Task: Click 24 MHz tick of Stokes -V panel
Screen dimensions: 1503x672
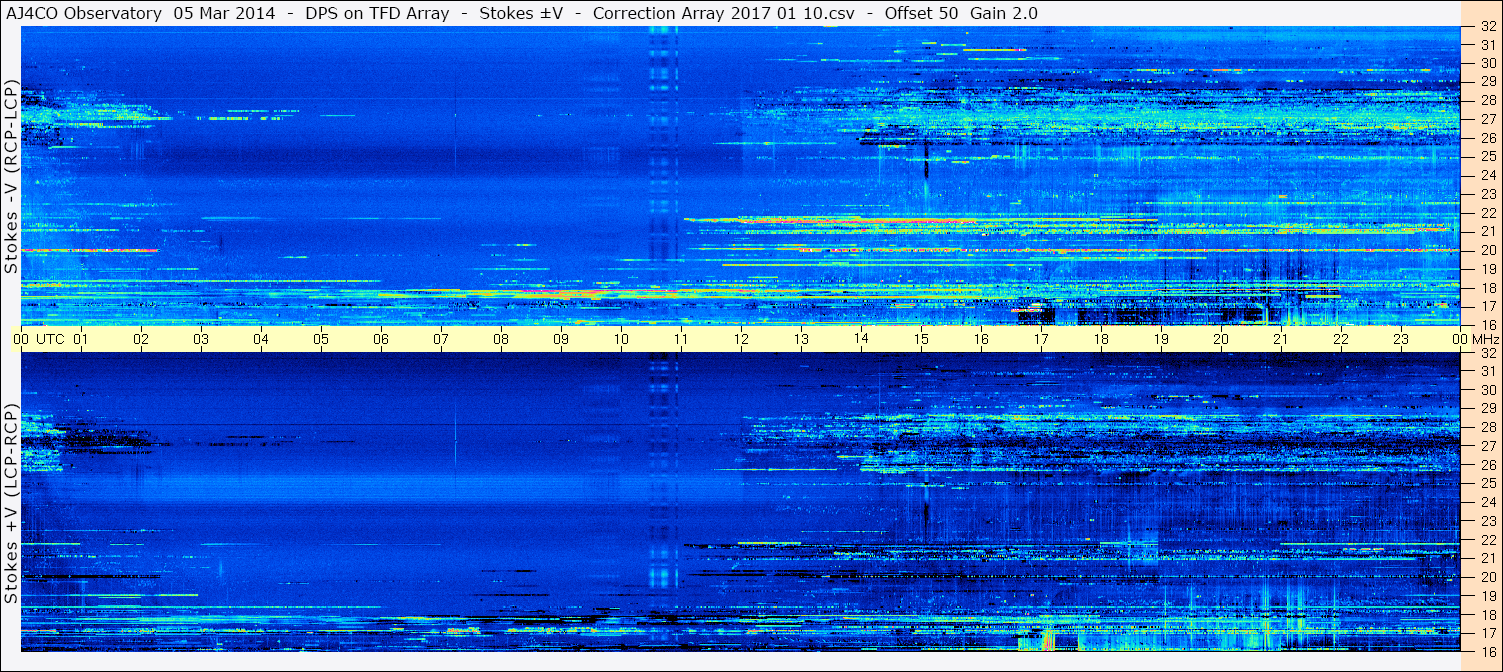Action: click(1487, 175)
